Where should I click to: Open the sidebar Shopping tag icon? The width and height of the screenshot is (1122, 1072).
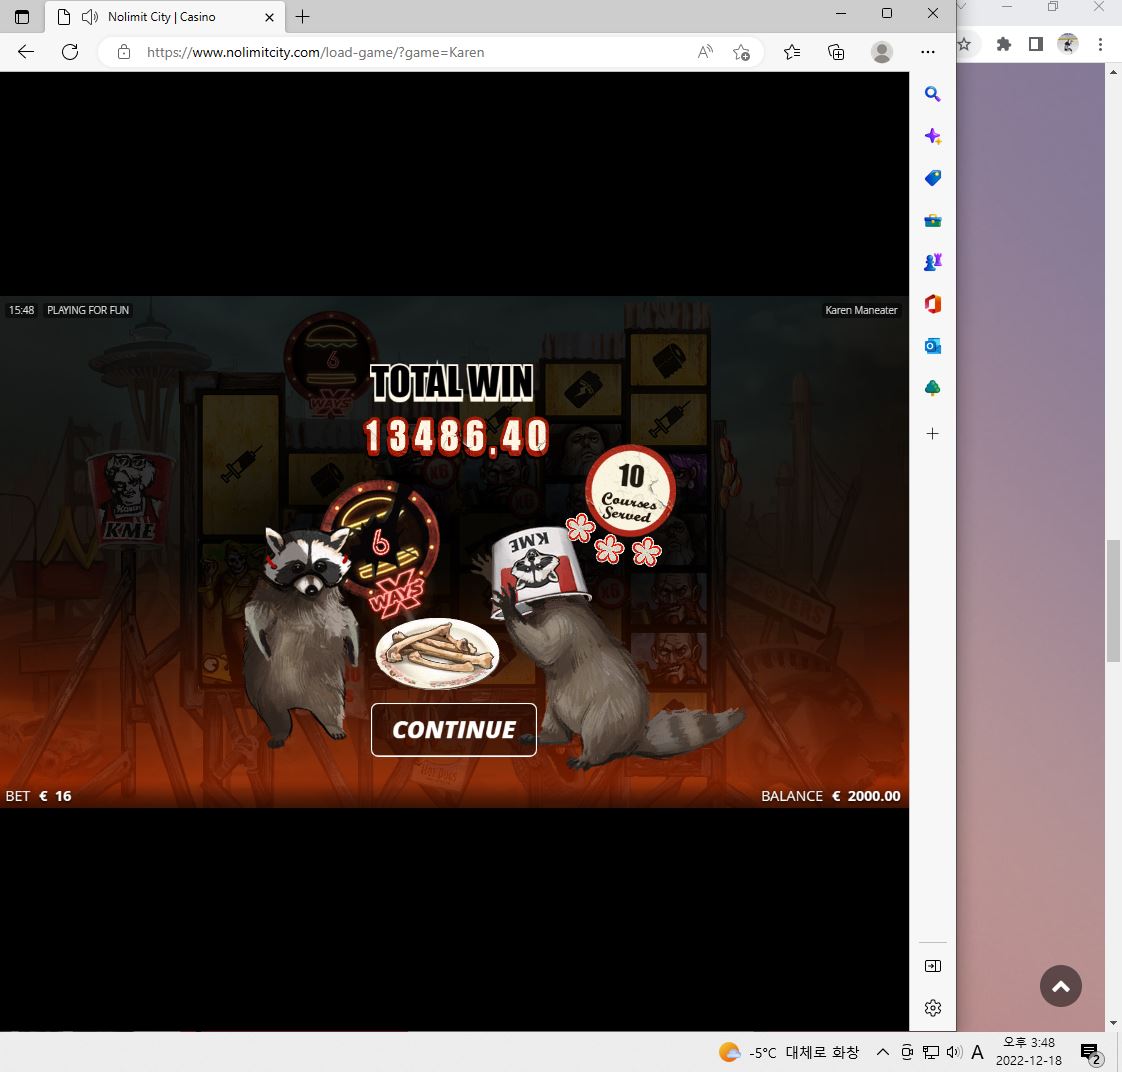pos(932,178)
